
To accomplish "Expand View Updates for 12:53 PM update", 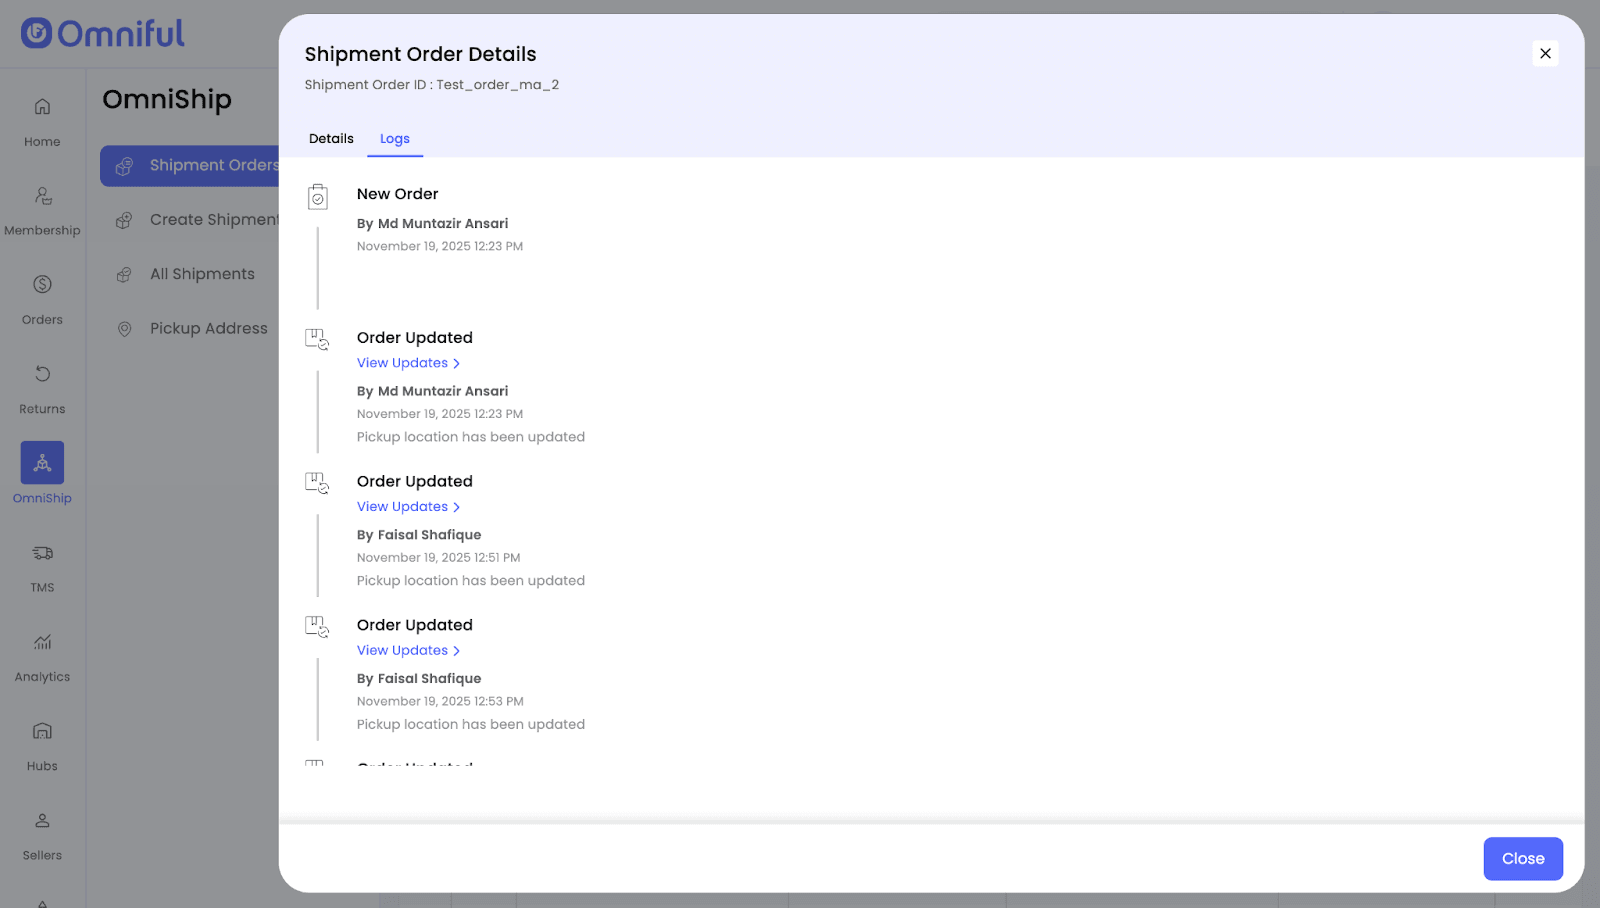I will 408,651.
